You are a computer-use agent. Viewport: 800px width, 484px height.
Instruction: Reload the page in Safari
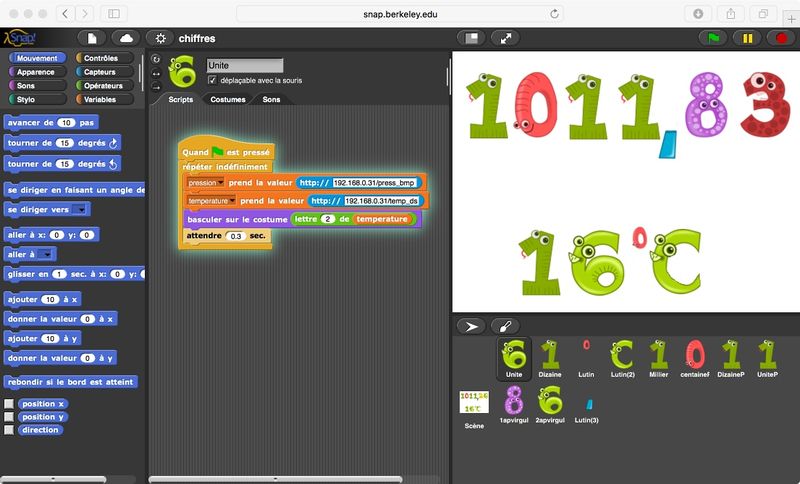[554, 14]
